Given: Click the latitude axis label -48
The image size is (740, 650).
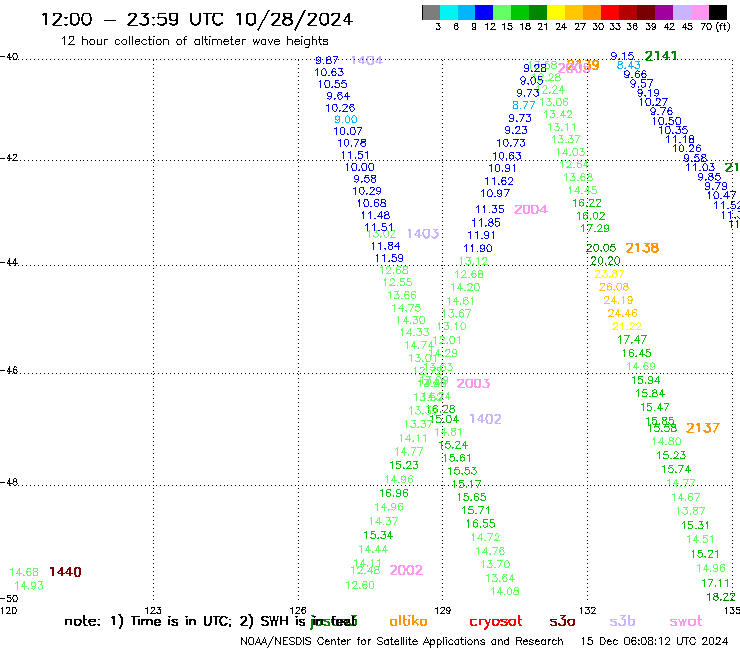Looking at the screenshot, I should tap(9, 482).
